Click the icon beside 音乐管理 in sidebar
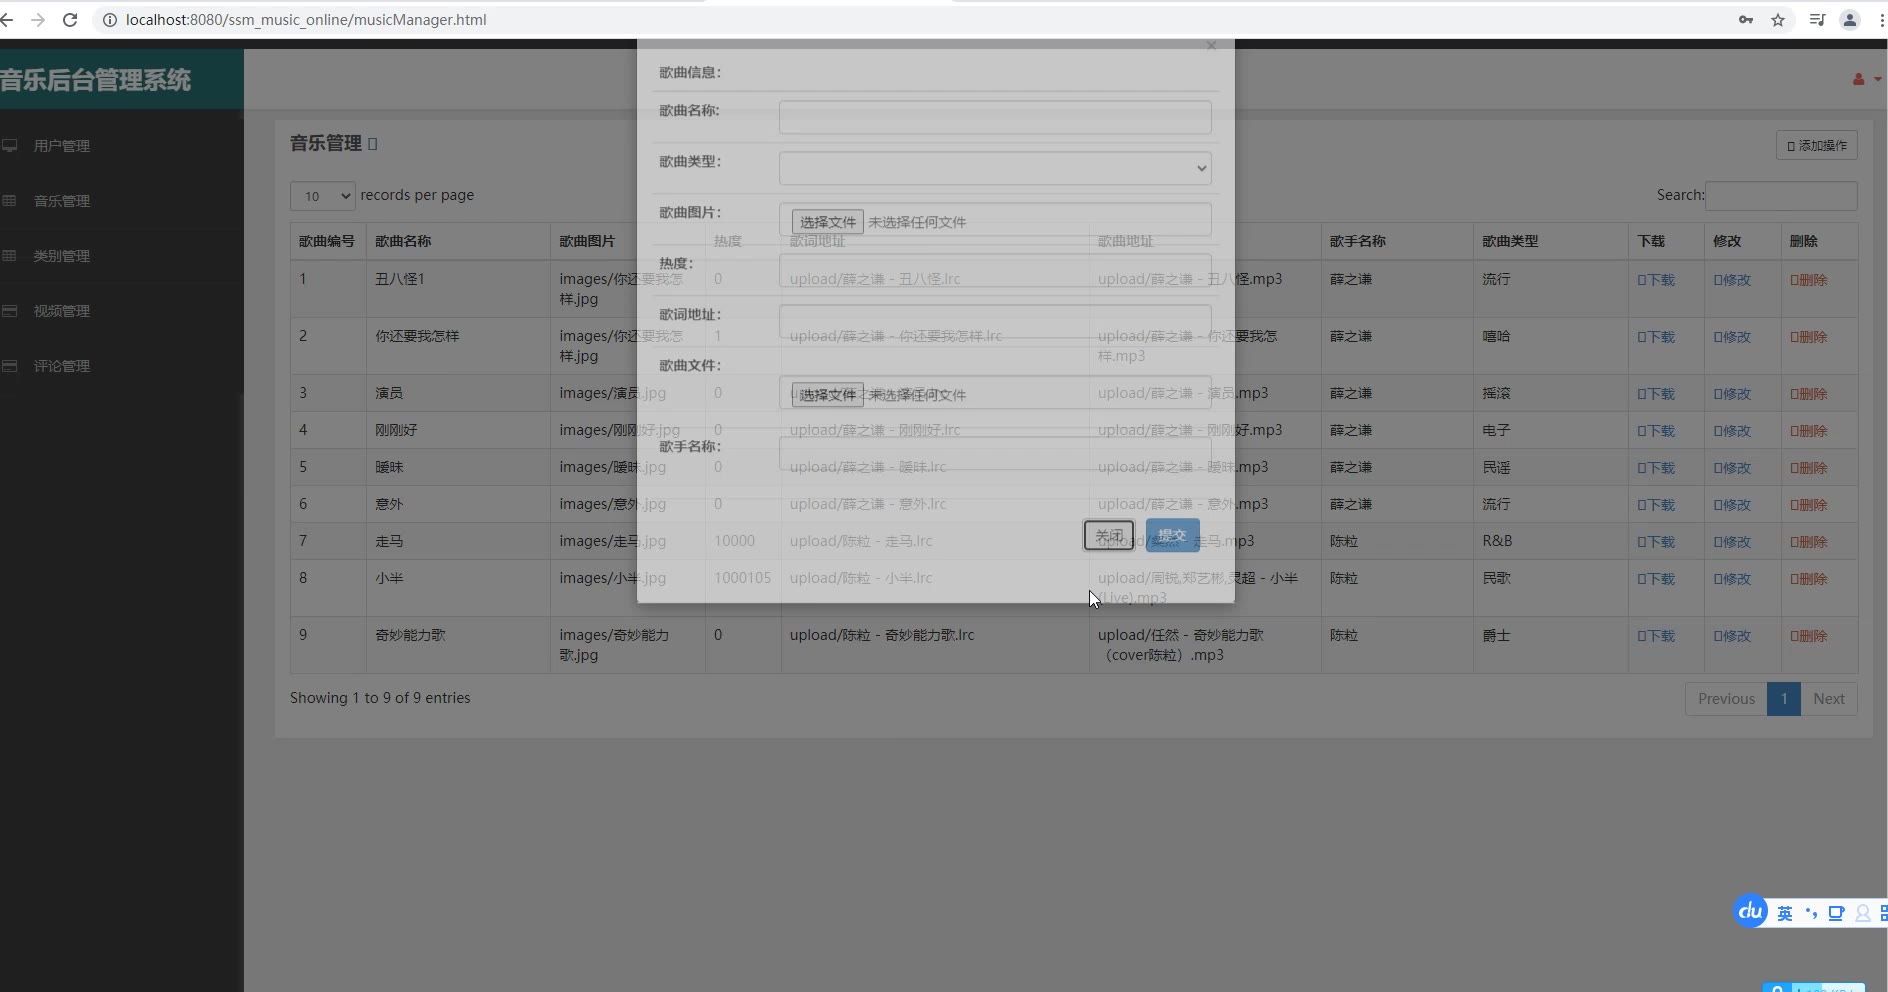 [10, 200]
